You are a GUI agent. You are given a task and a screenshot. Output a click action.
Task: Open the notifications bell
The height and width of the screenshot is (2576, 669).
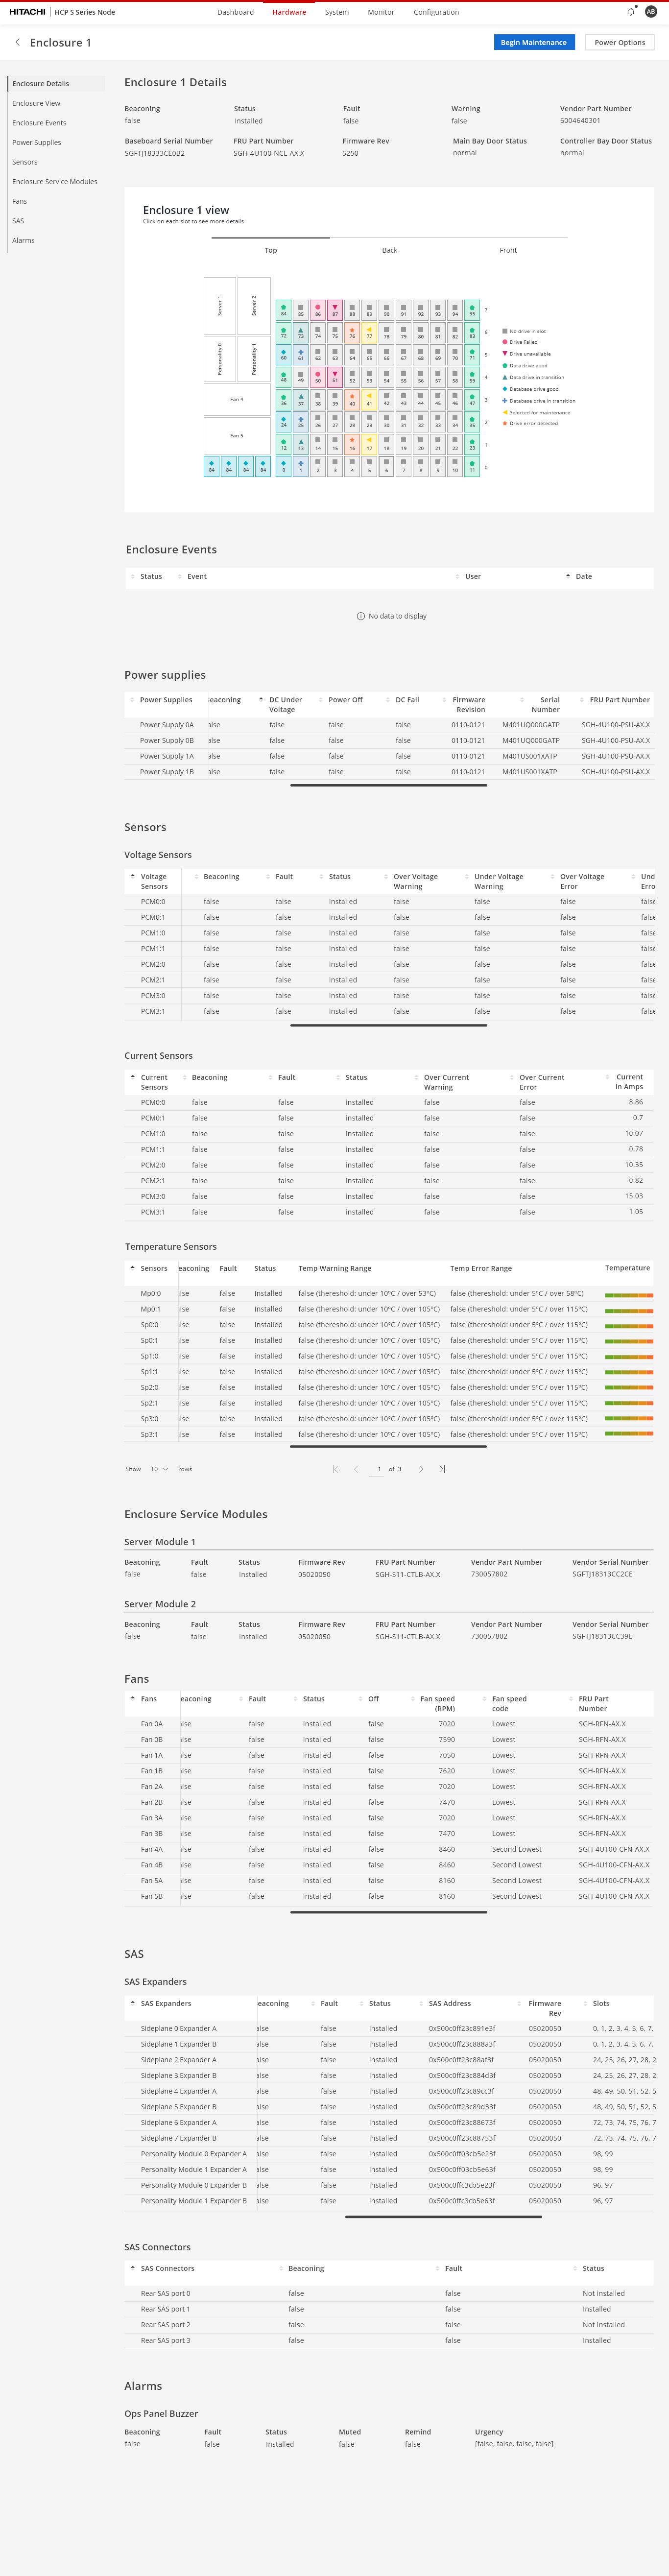point(630,12)
